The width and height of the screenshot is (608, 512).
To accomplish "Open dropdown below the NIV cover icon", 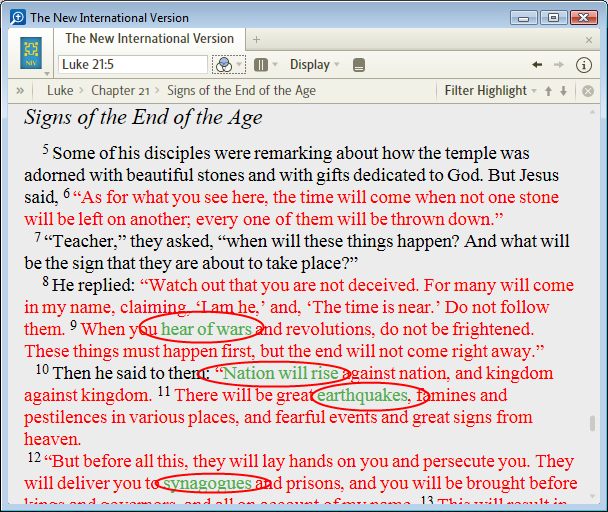I will [47, 73].
